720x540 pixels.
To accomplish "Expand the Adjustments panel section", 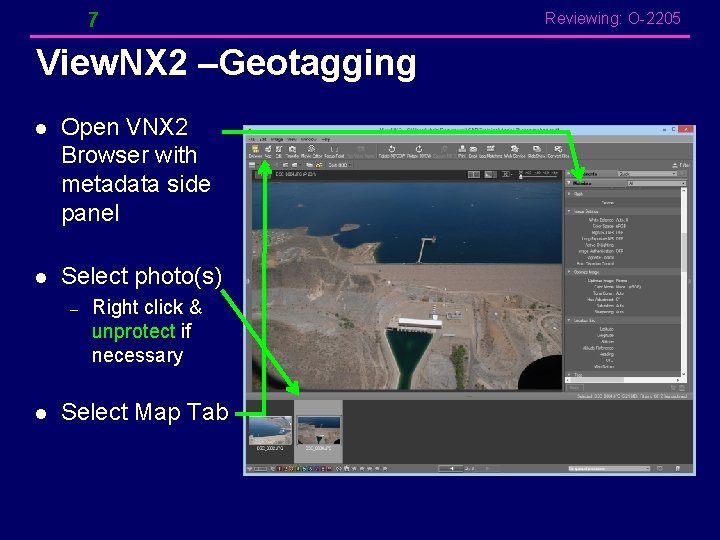I will click(x=569, y=174).
